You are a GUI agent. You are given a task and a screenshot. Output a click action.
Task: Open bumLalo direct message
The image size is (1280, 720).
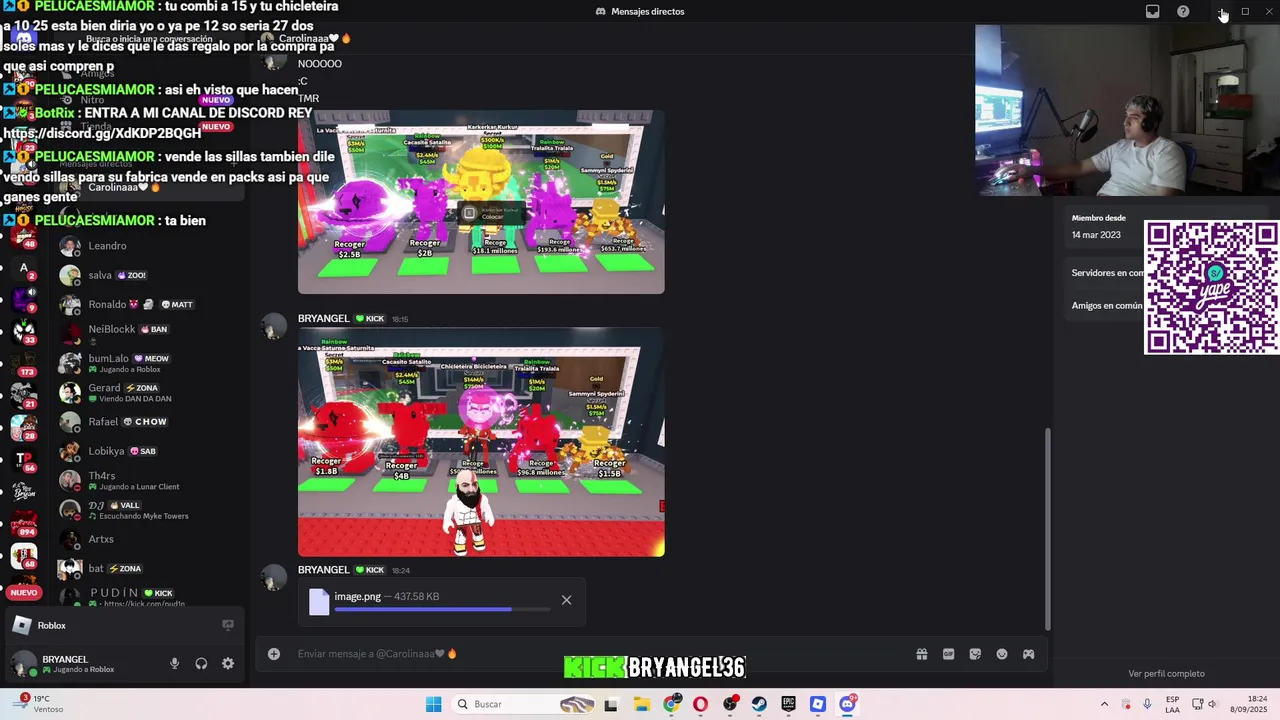point(150,363)
